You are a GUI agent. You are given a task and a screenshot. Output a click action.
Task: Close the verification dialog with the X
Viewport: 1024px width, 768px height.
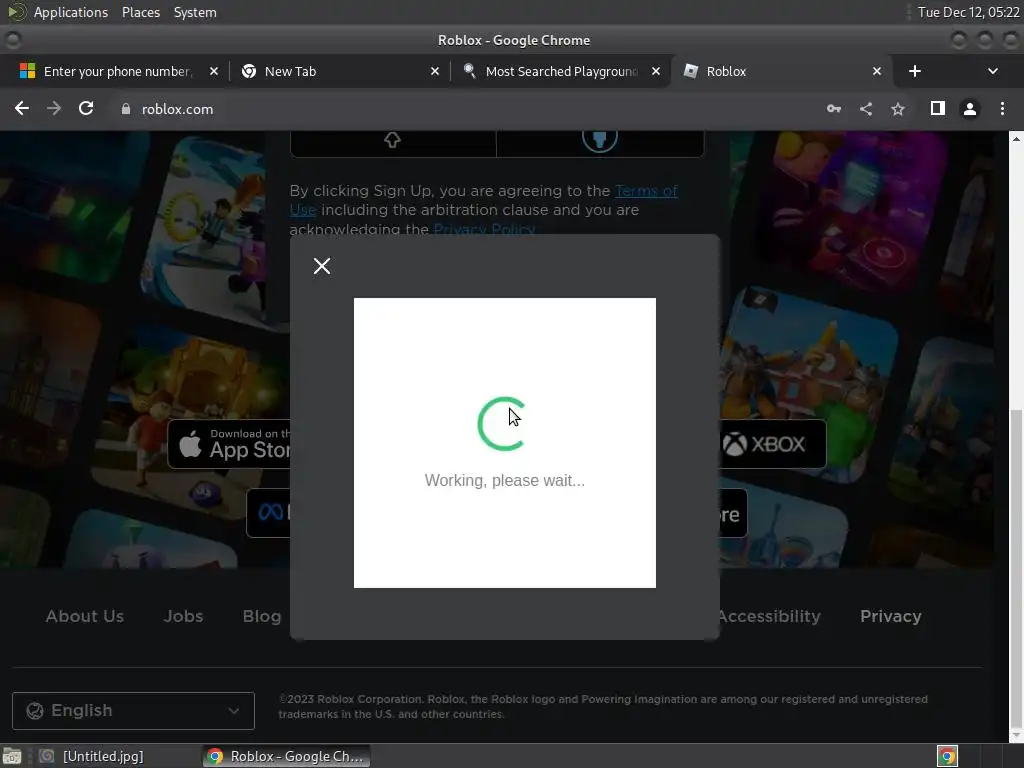point(321,266)
